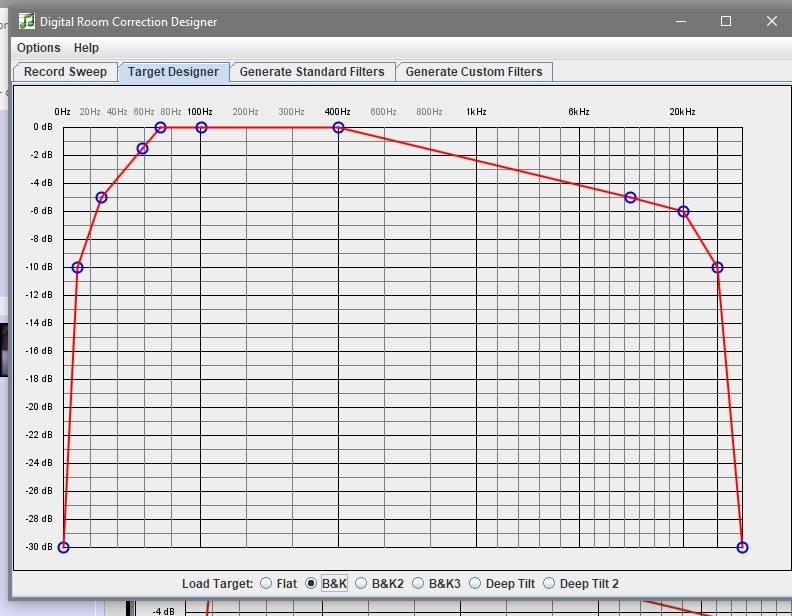Screen dimensions: 792x616
Task: Select the bottom-right curve point at -30 dB
Action: tap(742, 547)
